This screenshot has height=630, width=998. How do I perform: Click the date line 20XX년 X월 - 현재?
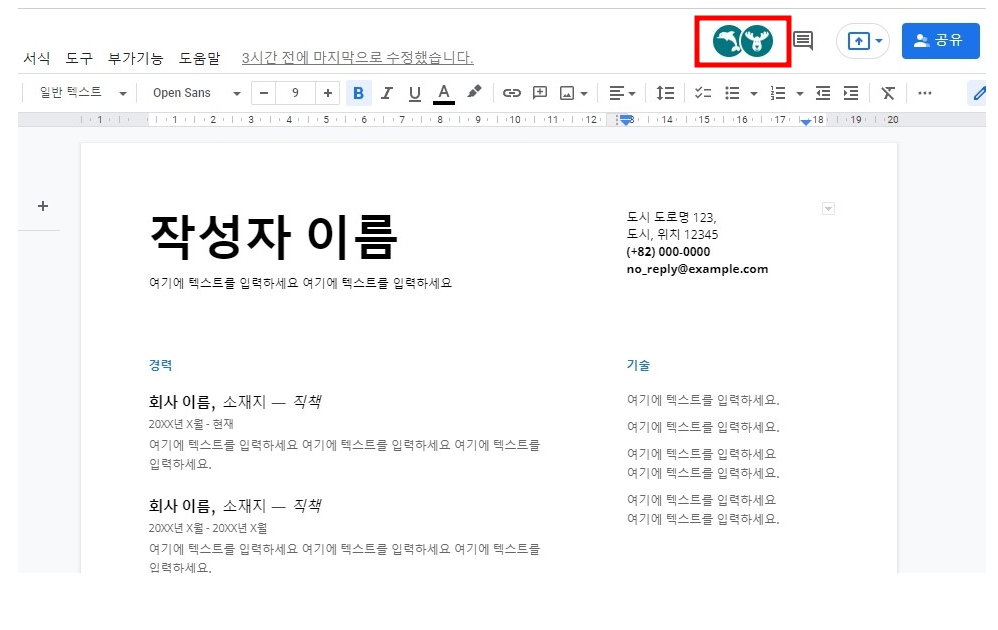[x=191, y=424]
